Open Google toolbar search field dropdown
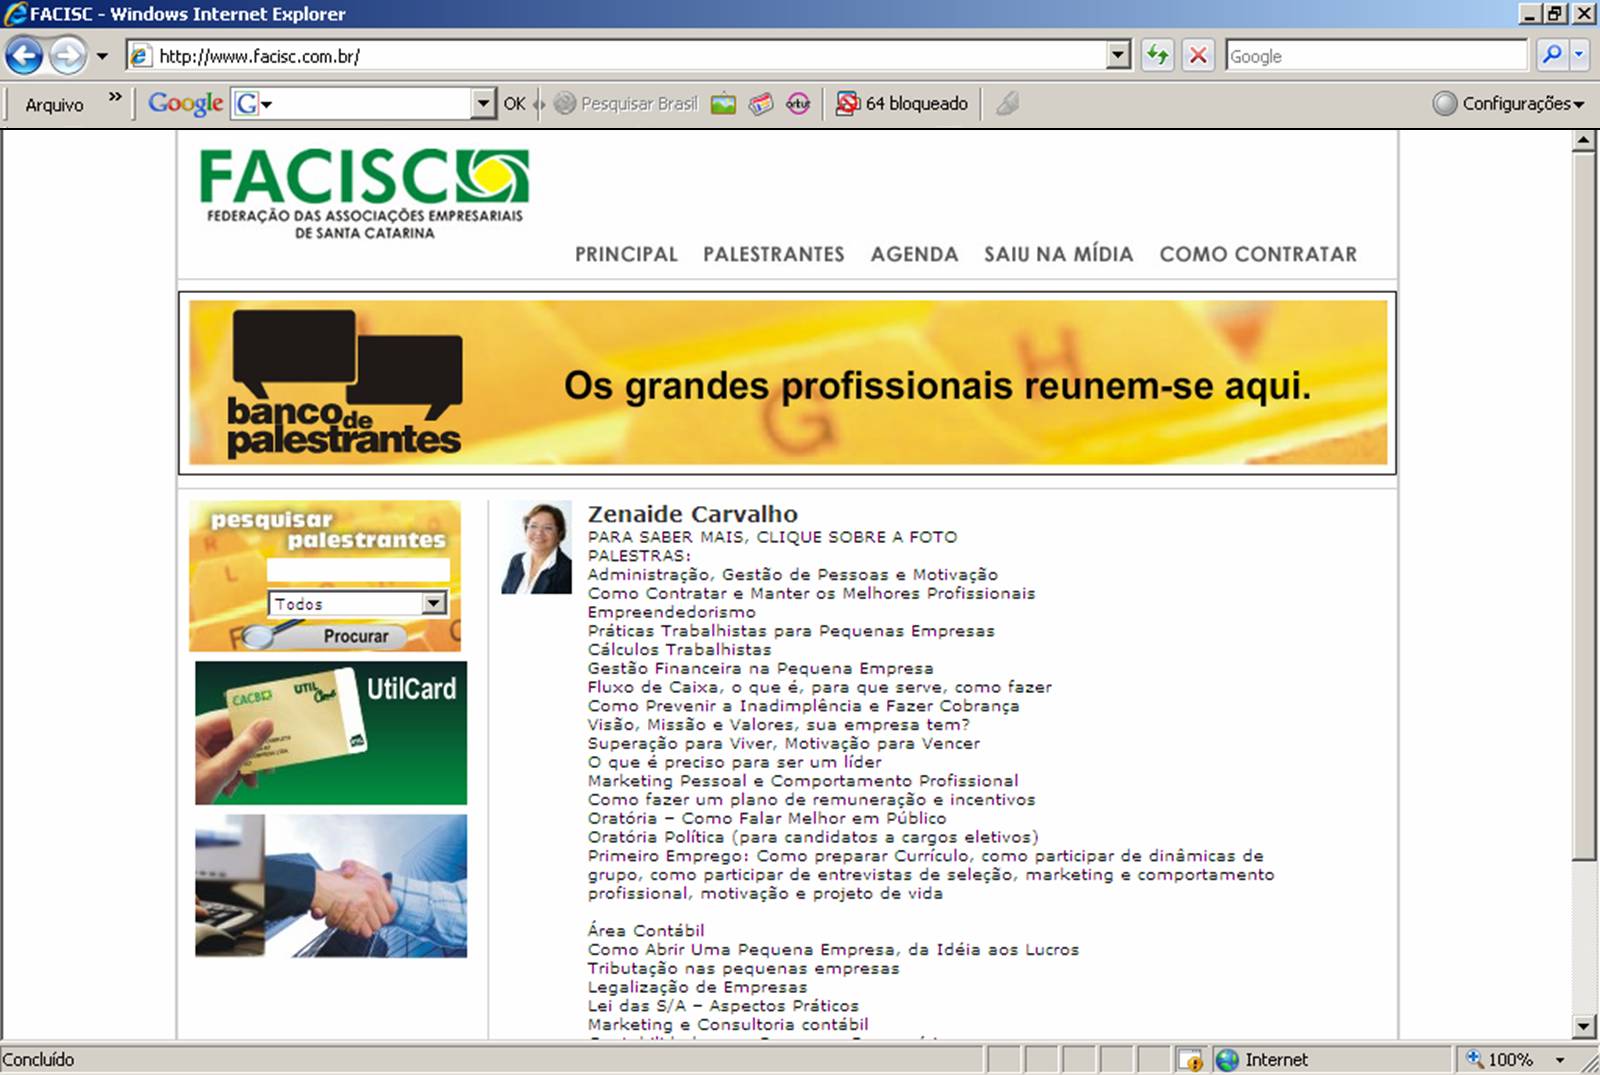 tap(484, 103)
